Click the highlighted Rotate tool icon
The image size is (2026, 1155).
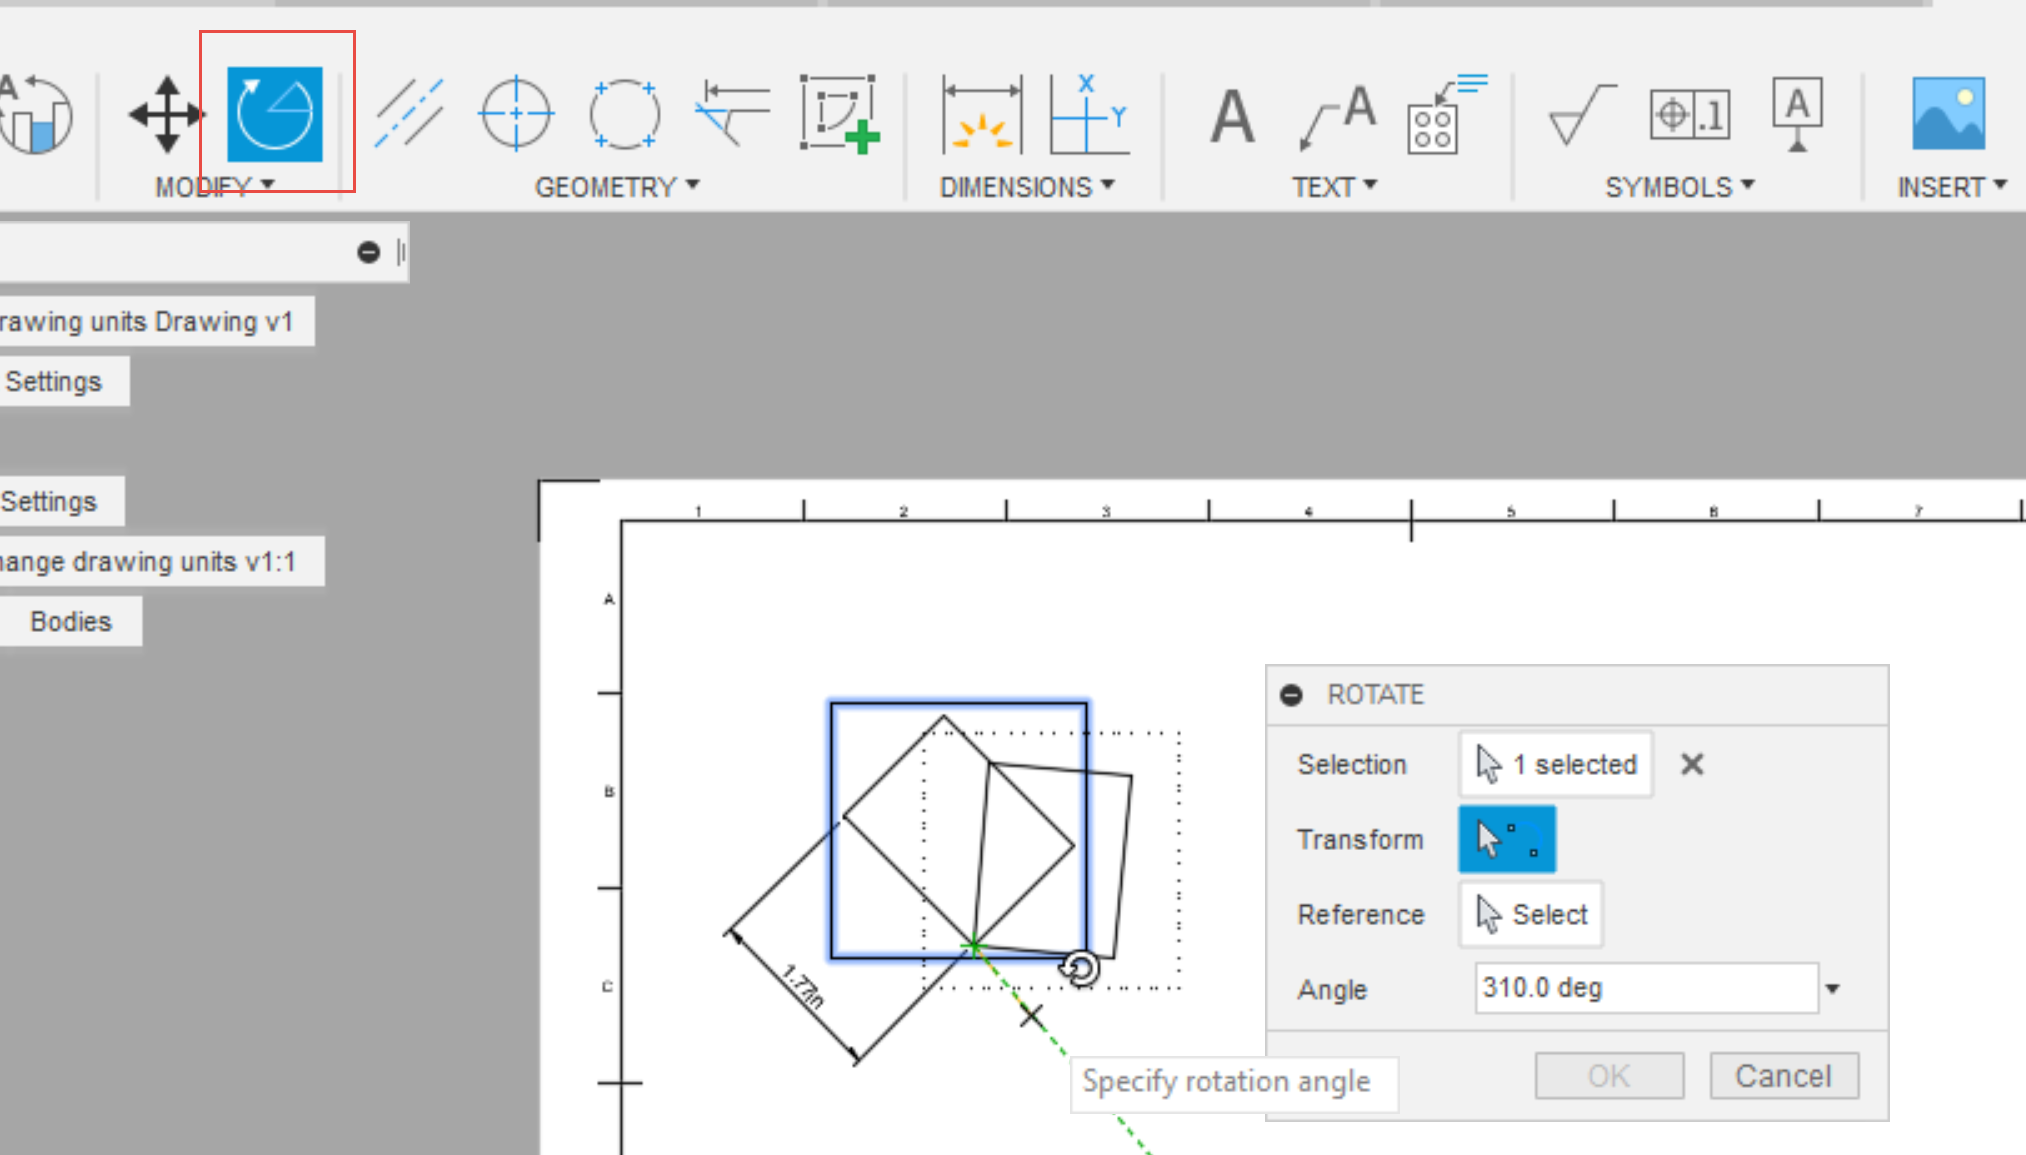pos(275,114)
